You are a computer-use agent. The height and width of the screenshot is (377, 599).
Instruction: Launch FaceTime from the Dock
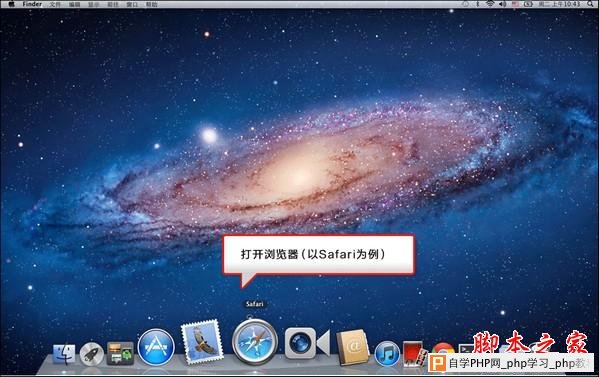[307, 343]
